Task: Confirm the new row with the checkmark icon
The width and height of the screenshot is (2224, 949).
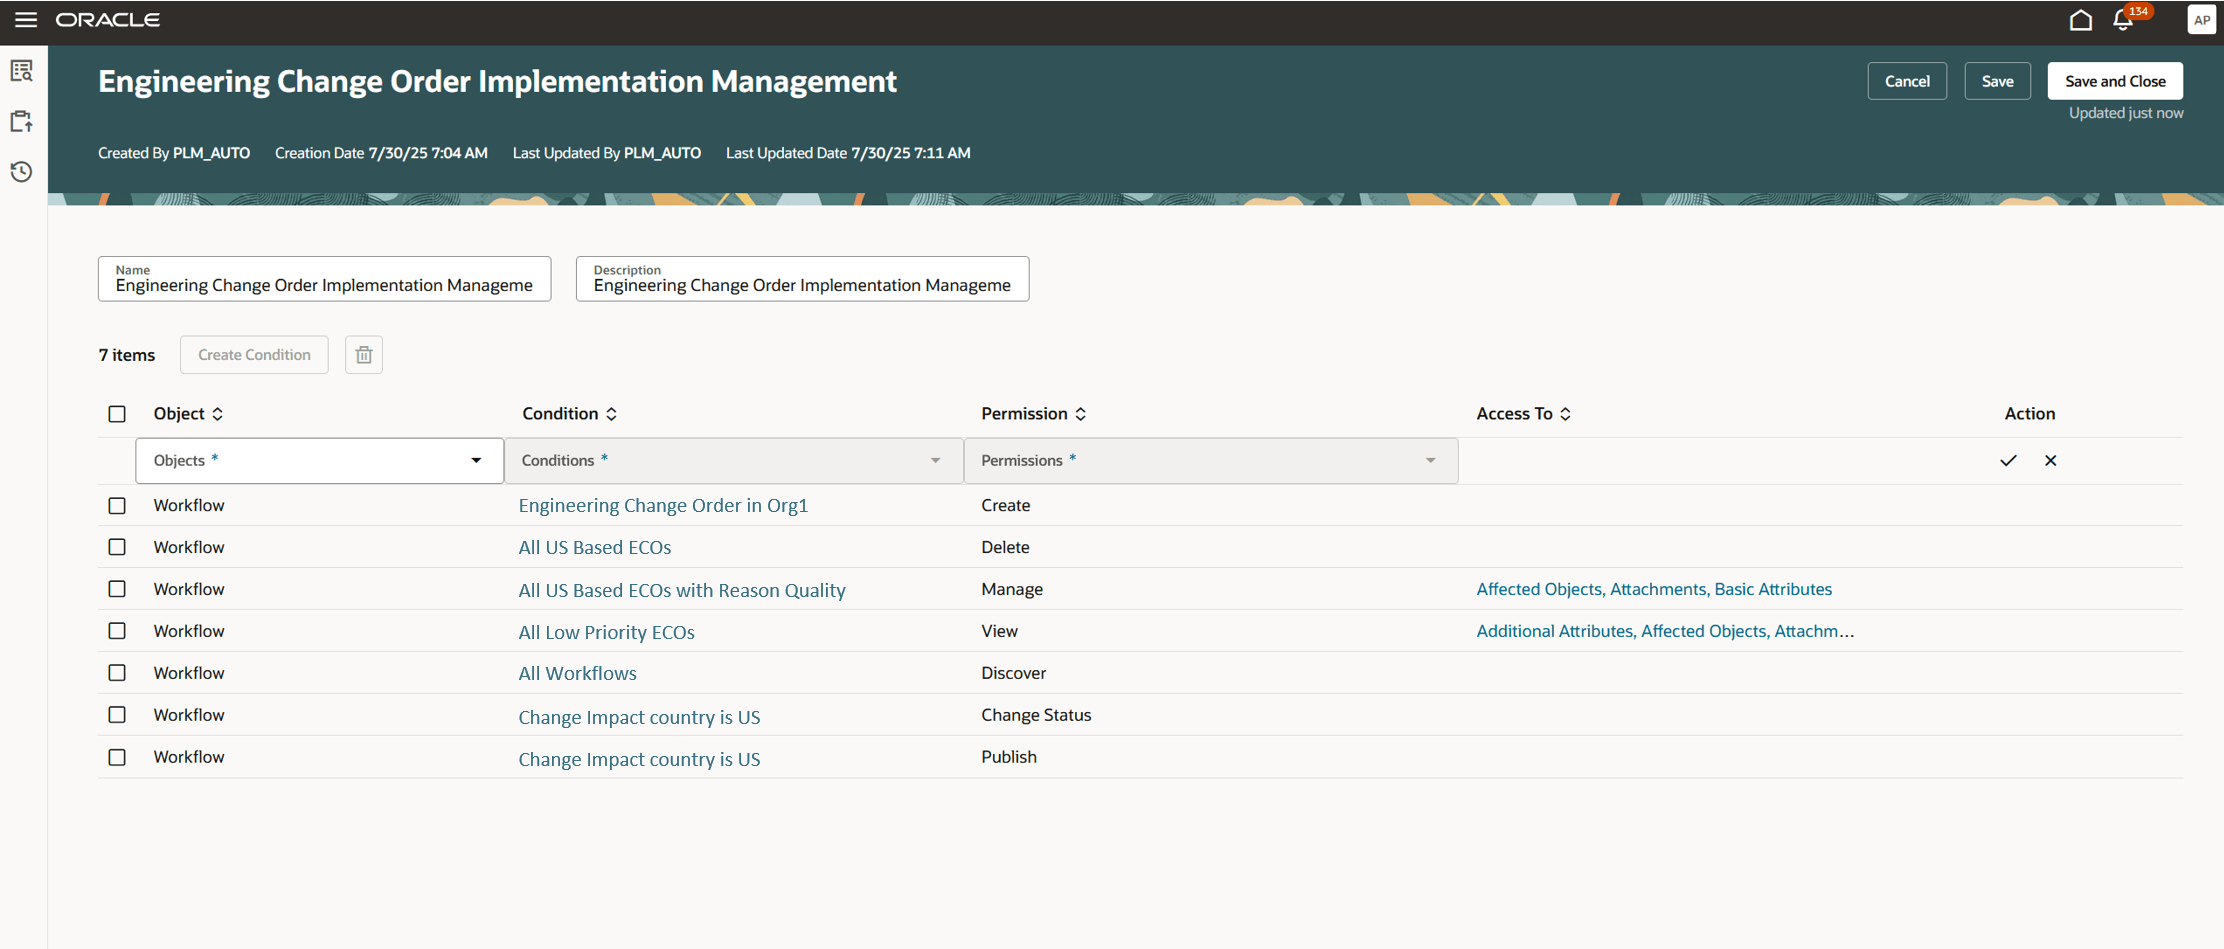Action: coord(2008,460)
